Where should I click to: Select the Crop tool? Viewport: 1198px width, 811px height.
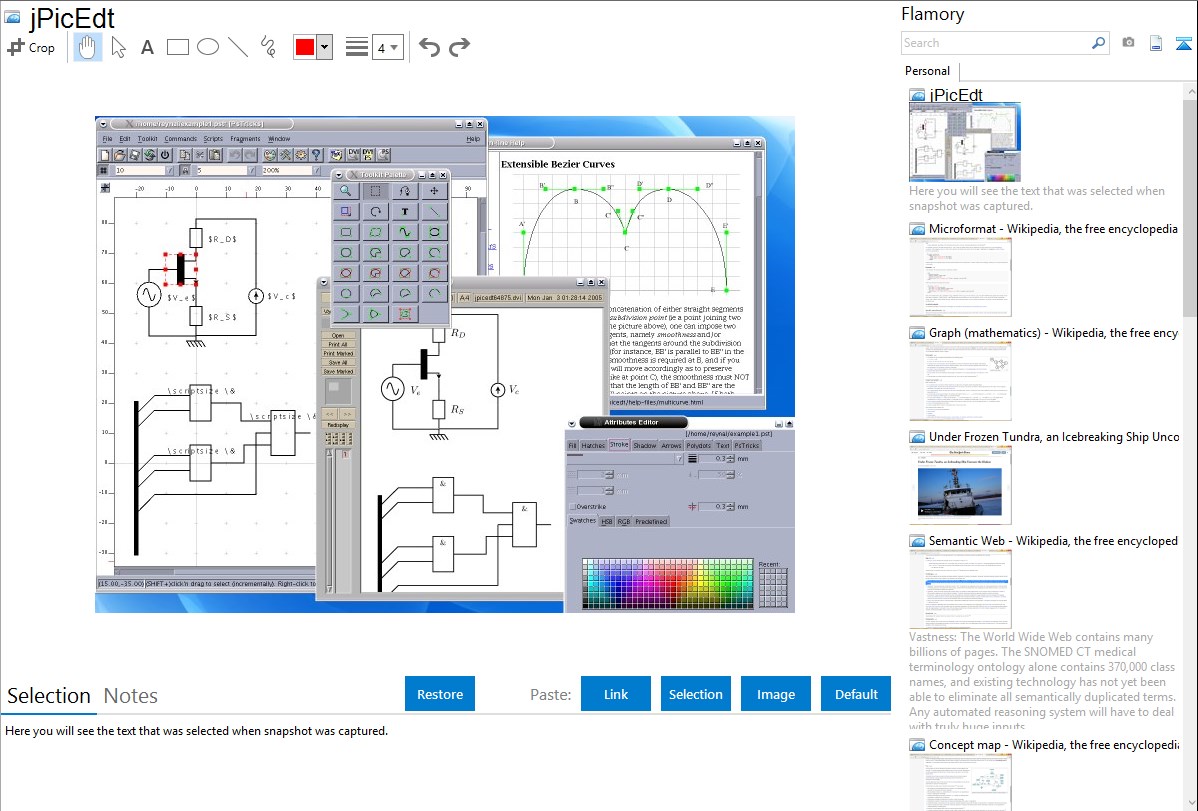click(x=31, y=47)
